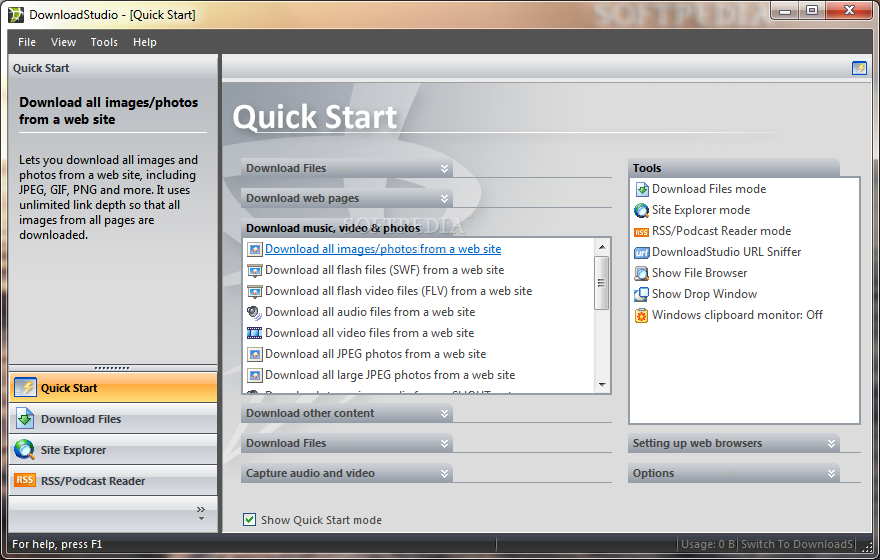880x560 pixels.
Task: Switch to Site Explorer sidebar tab
Action: pyautogui.click(x=113, y=449)
